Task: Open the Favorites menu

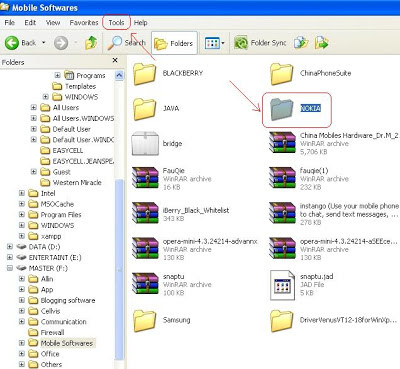Action: pos(84,23)
